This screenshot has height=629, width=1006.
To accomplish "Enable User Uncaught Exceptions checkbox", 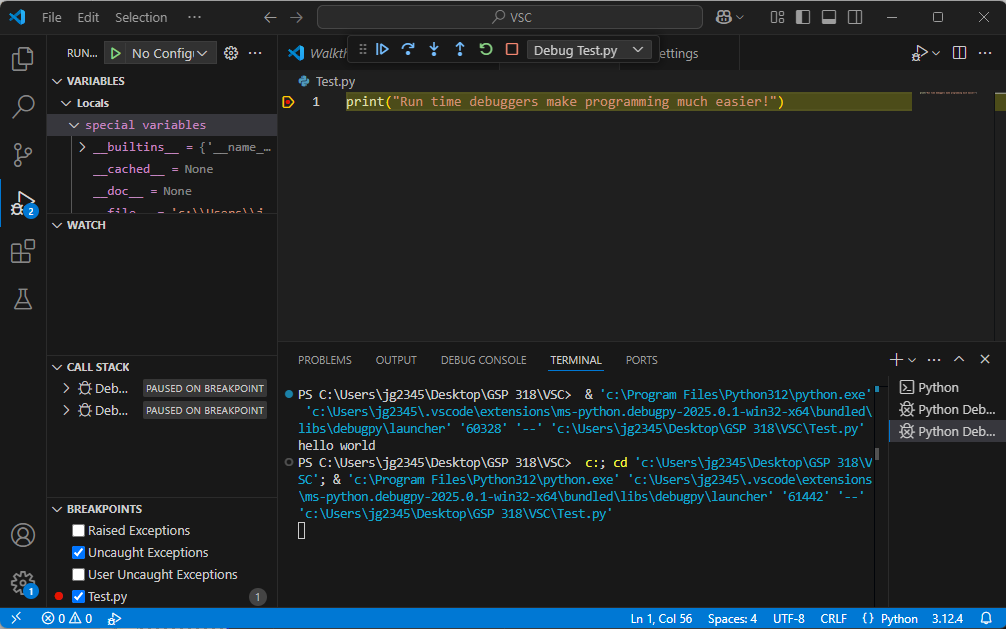I will [x=79, y=575].
